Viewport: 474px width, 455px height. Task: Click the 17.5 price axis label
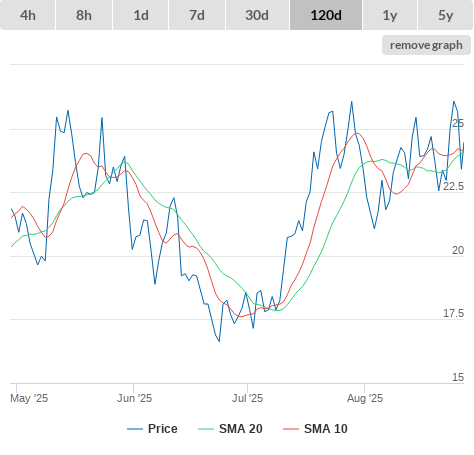[x=453, y=313]
